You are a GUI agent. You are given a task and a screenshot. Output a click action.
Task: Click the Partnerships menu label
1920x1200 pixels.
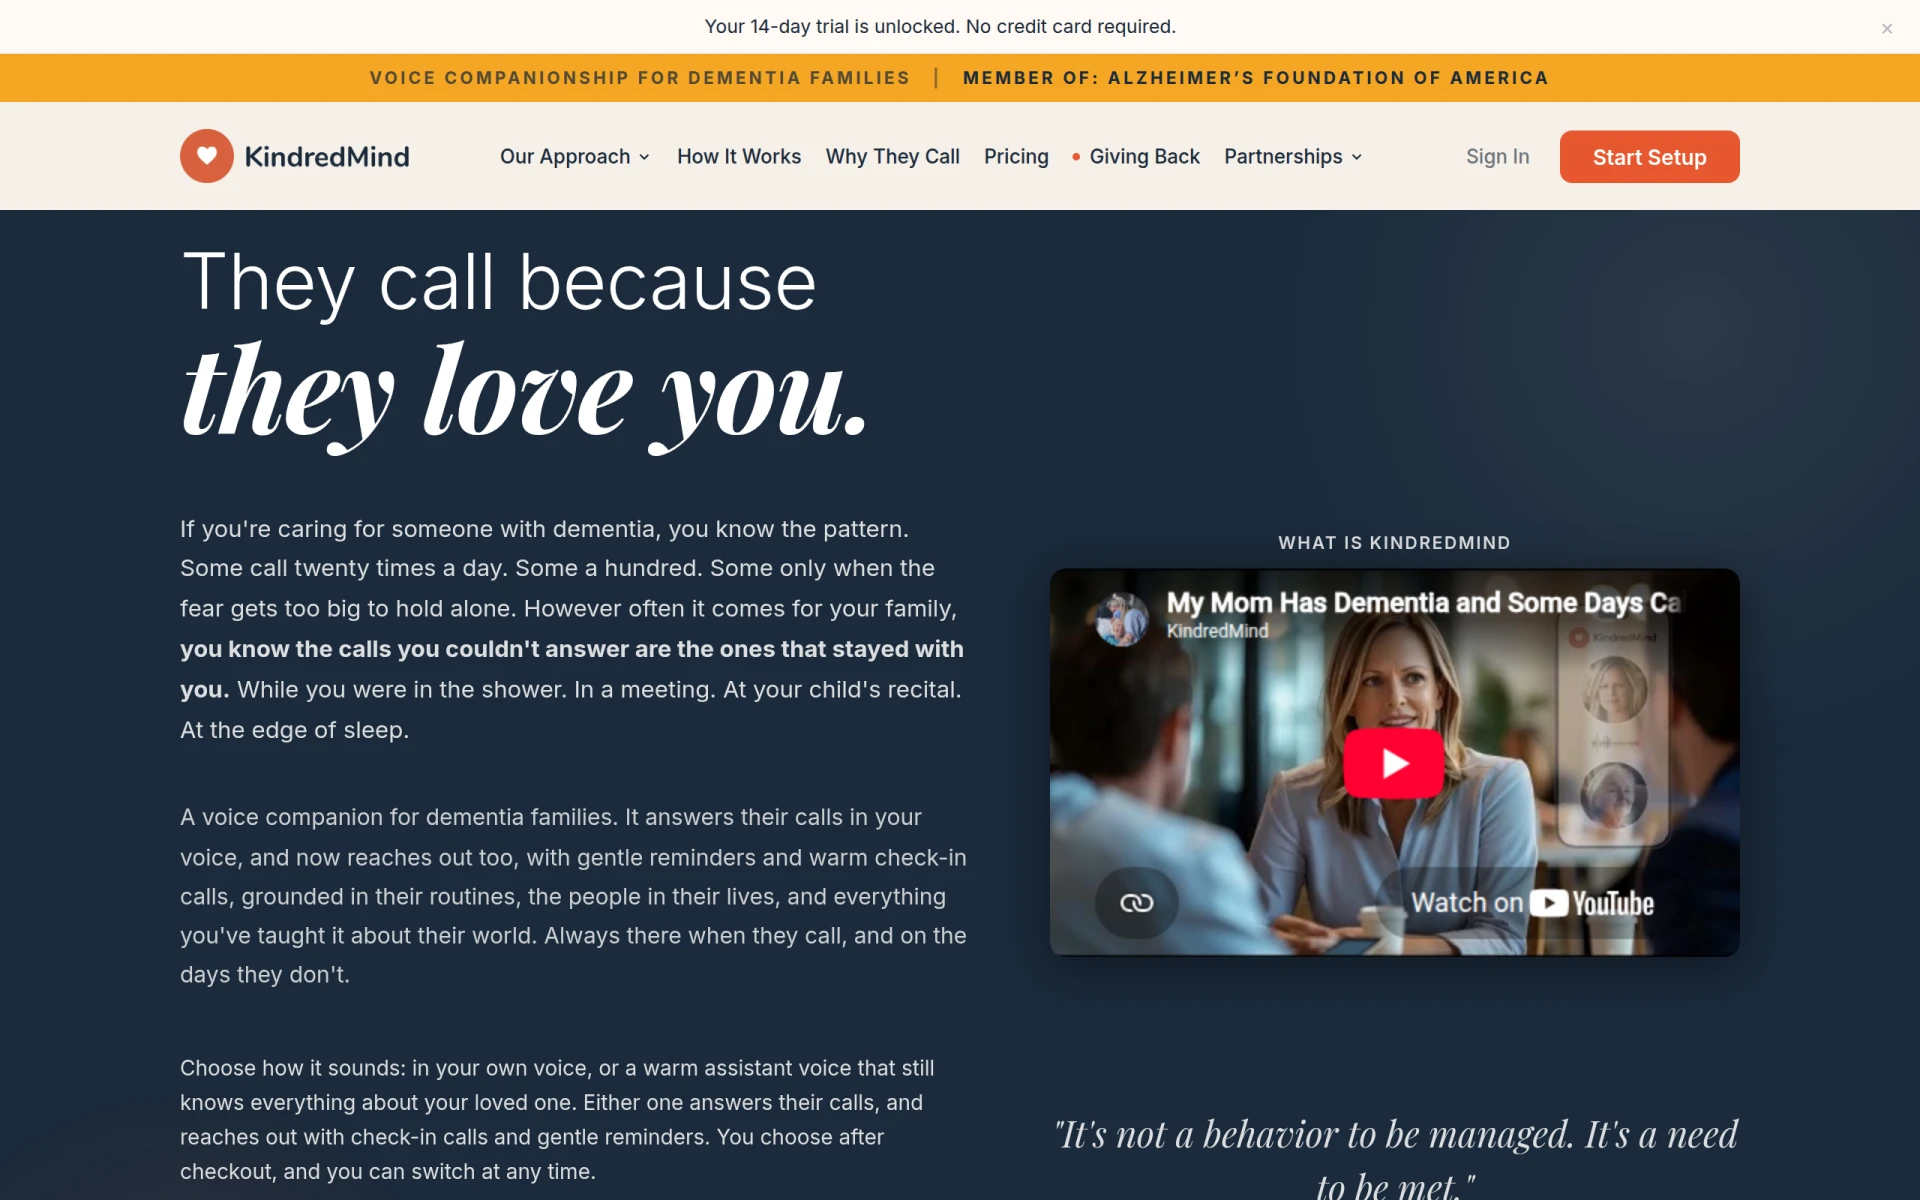click(x=1283, y=156)
